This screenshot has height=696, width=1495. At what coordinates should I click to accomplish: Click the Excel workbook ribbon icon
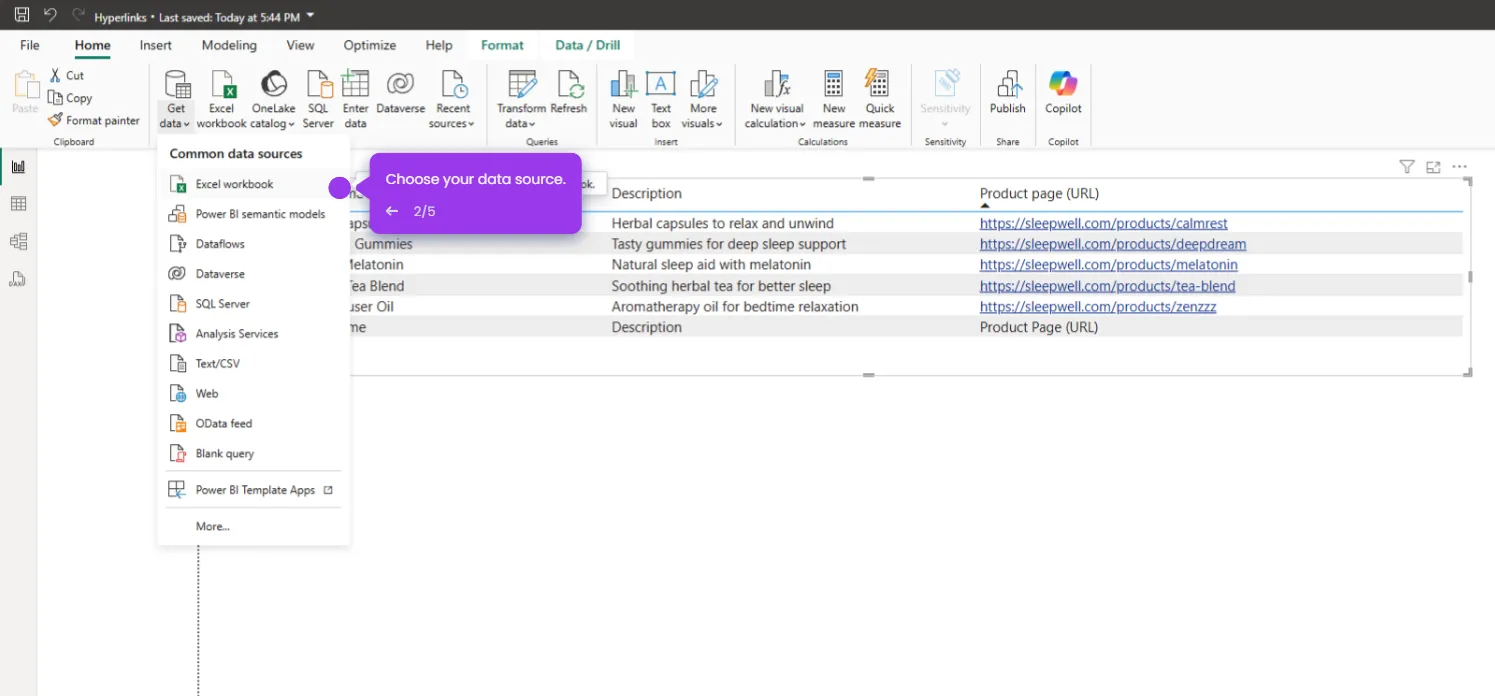(221, 100)
